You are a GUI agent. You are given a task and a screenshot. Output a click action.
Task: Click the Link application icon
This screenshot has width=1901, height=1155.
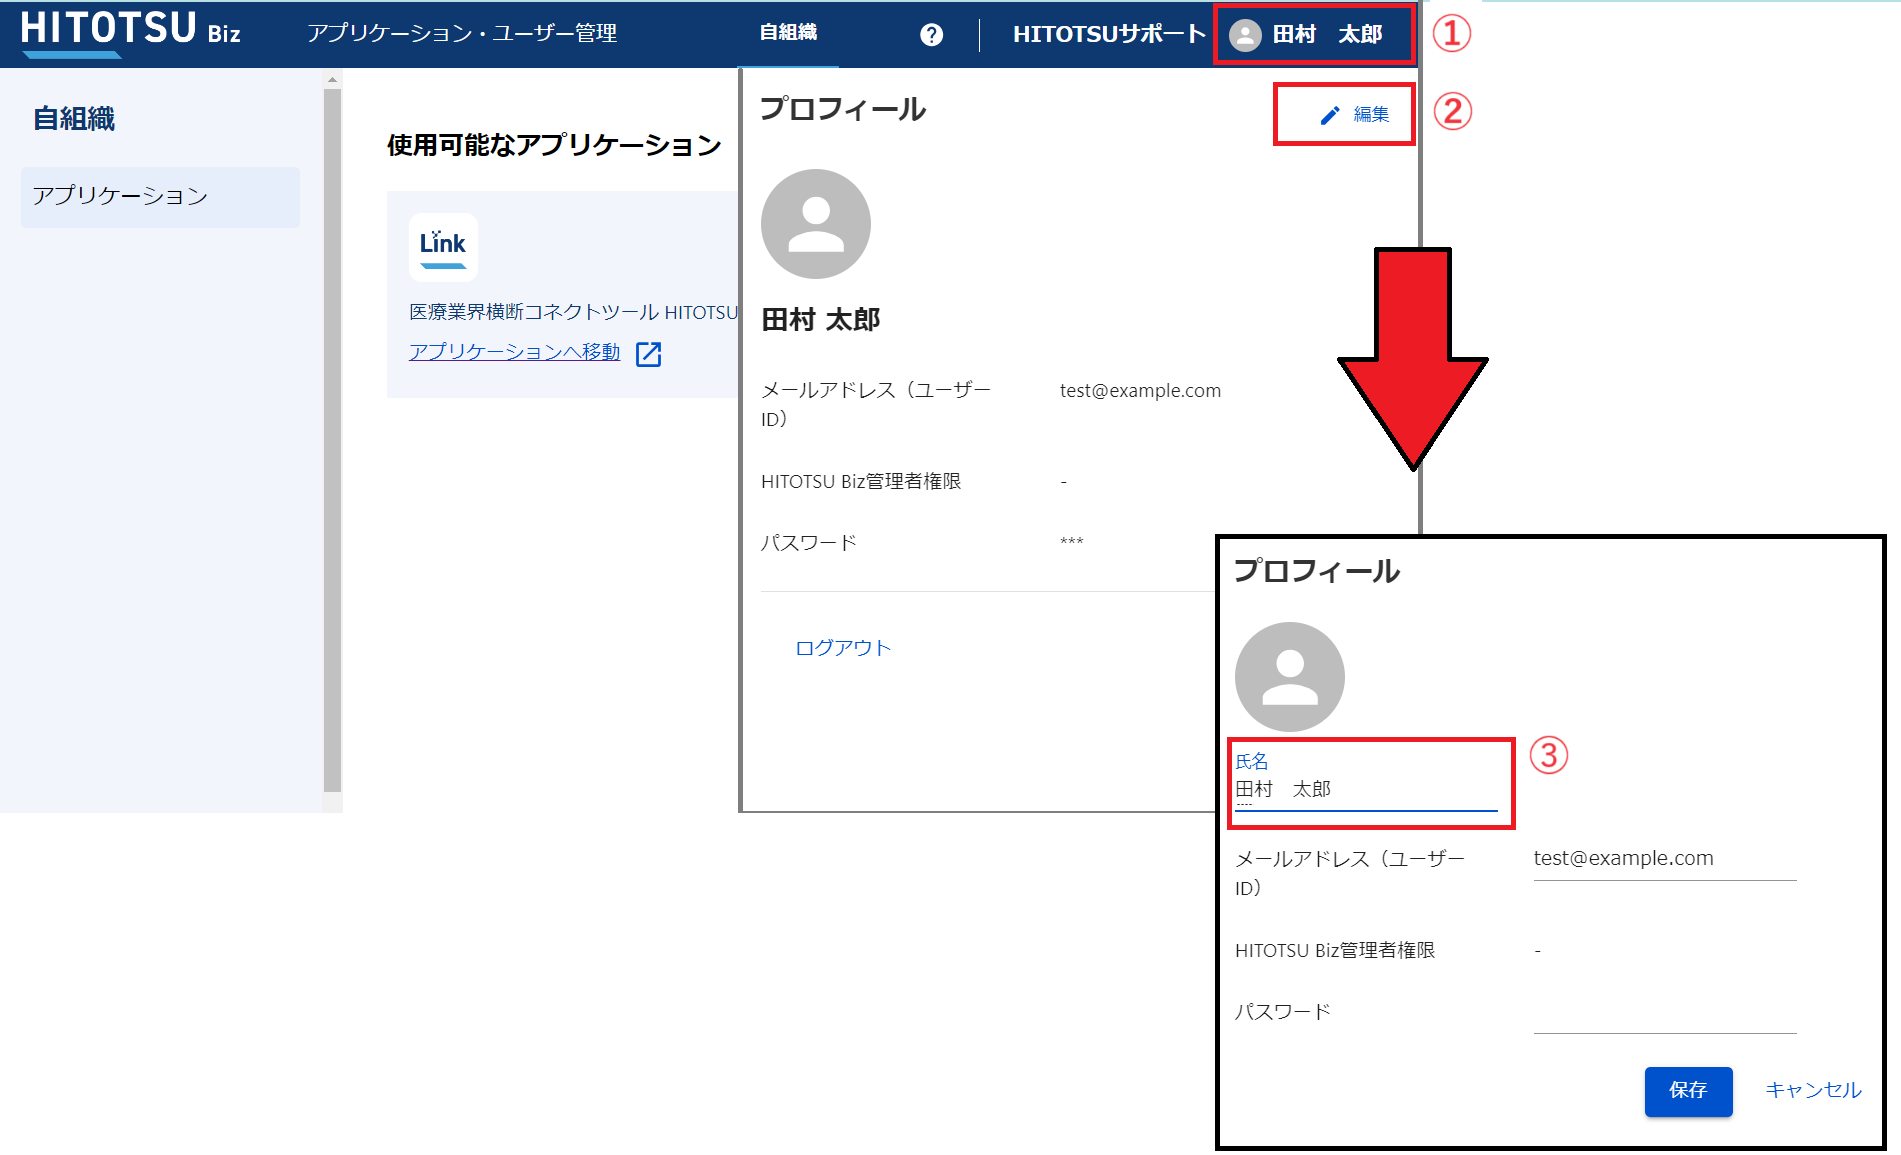(x=443, y=247)
